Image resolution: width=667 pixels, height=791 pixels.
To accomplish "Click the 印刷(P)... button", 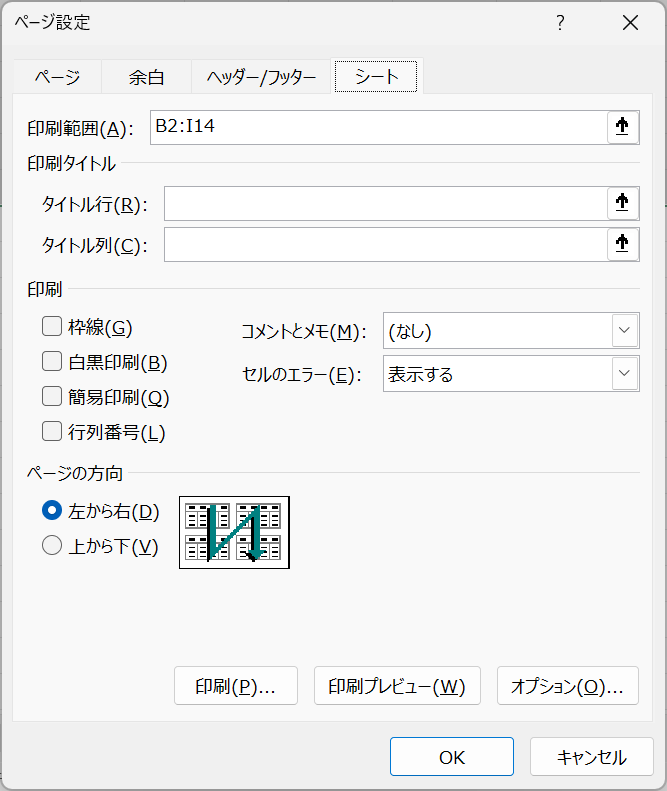I will click(236, 686).
